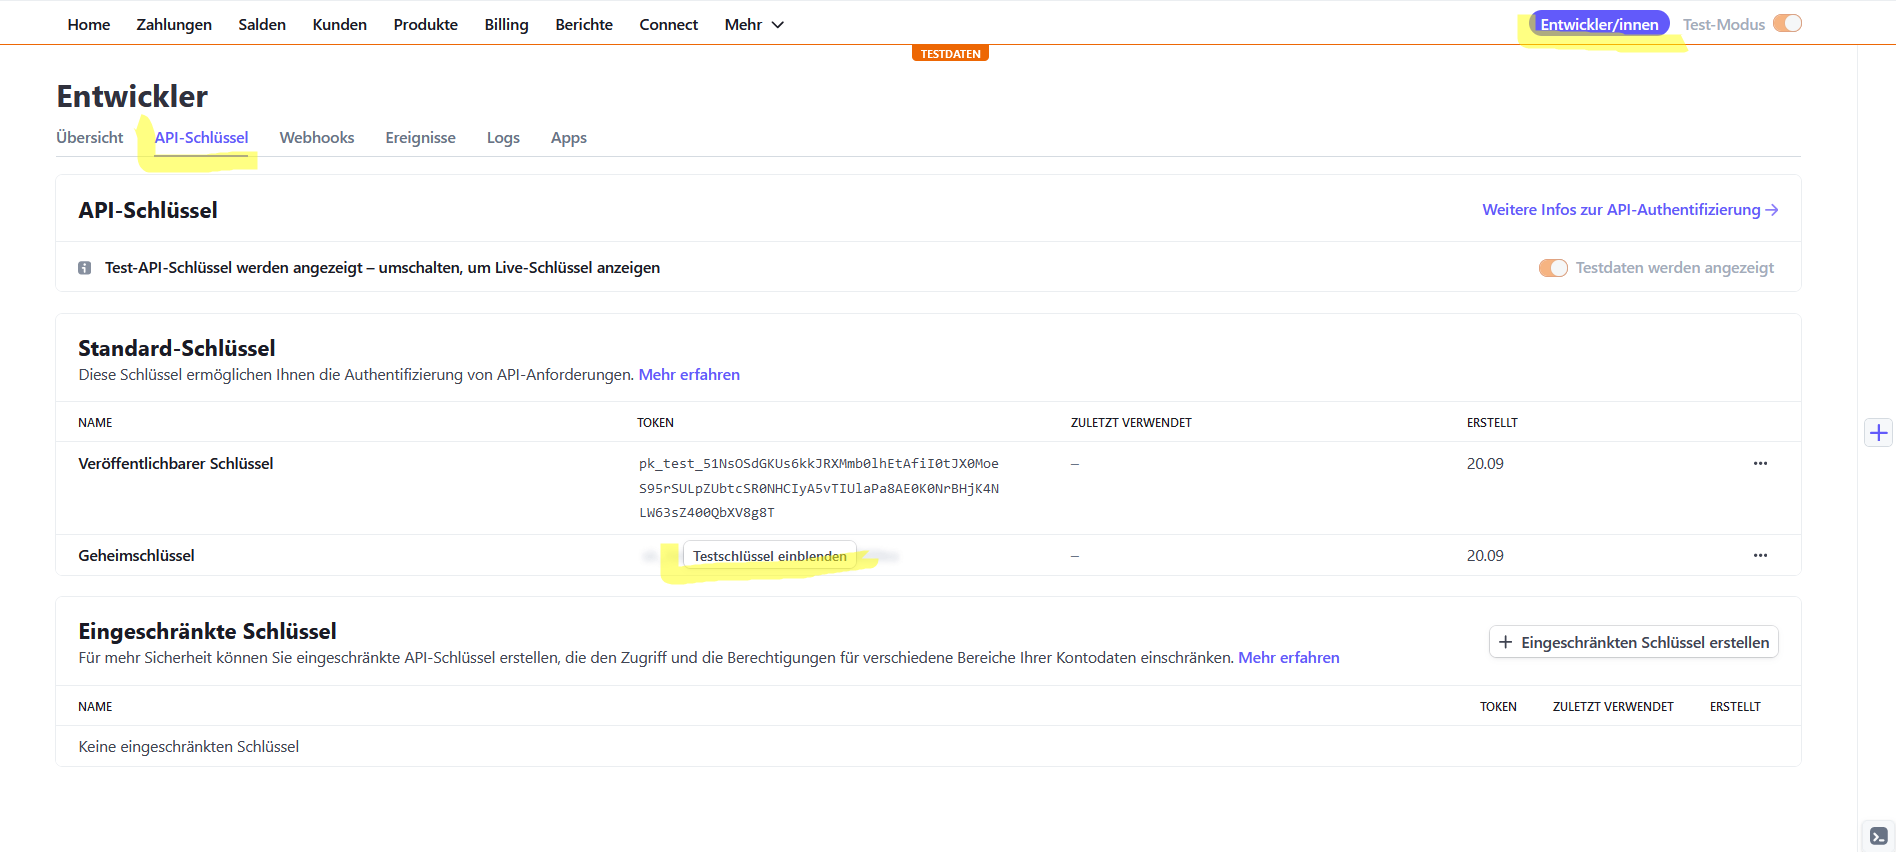Open the Apps tab
This screenshot has width=1896, height=852.
pyautogui.click(x=568, y=138)
